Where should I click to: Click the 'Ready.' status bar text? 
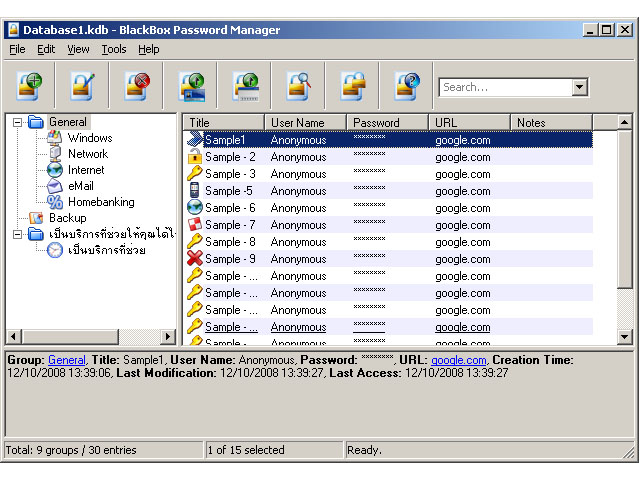click(x=364, y=450)
